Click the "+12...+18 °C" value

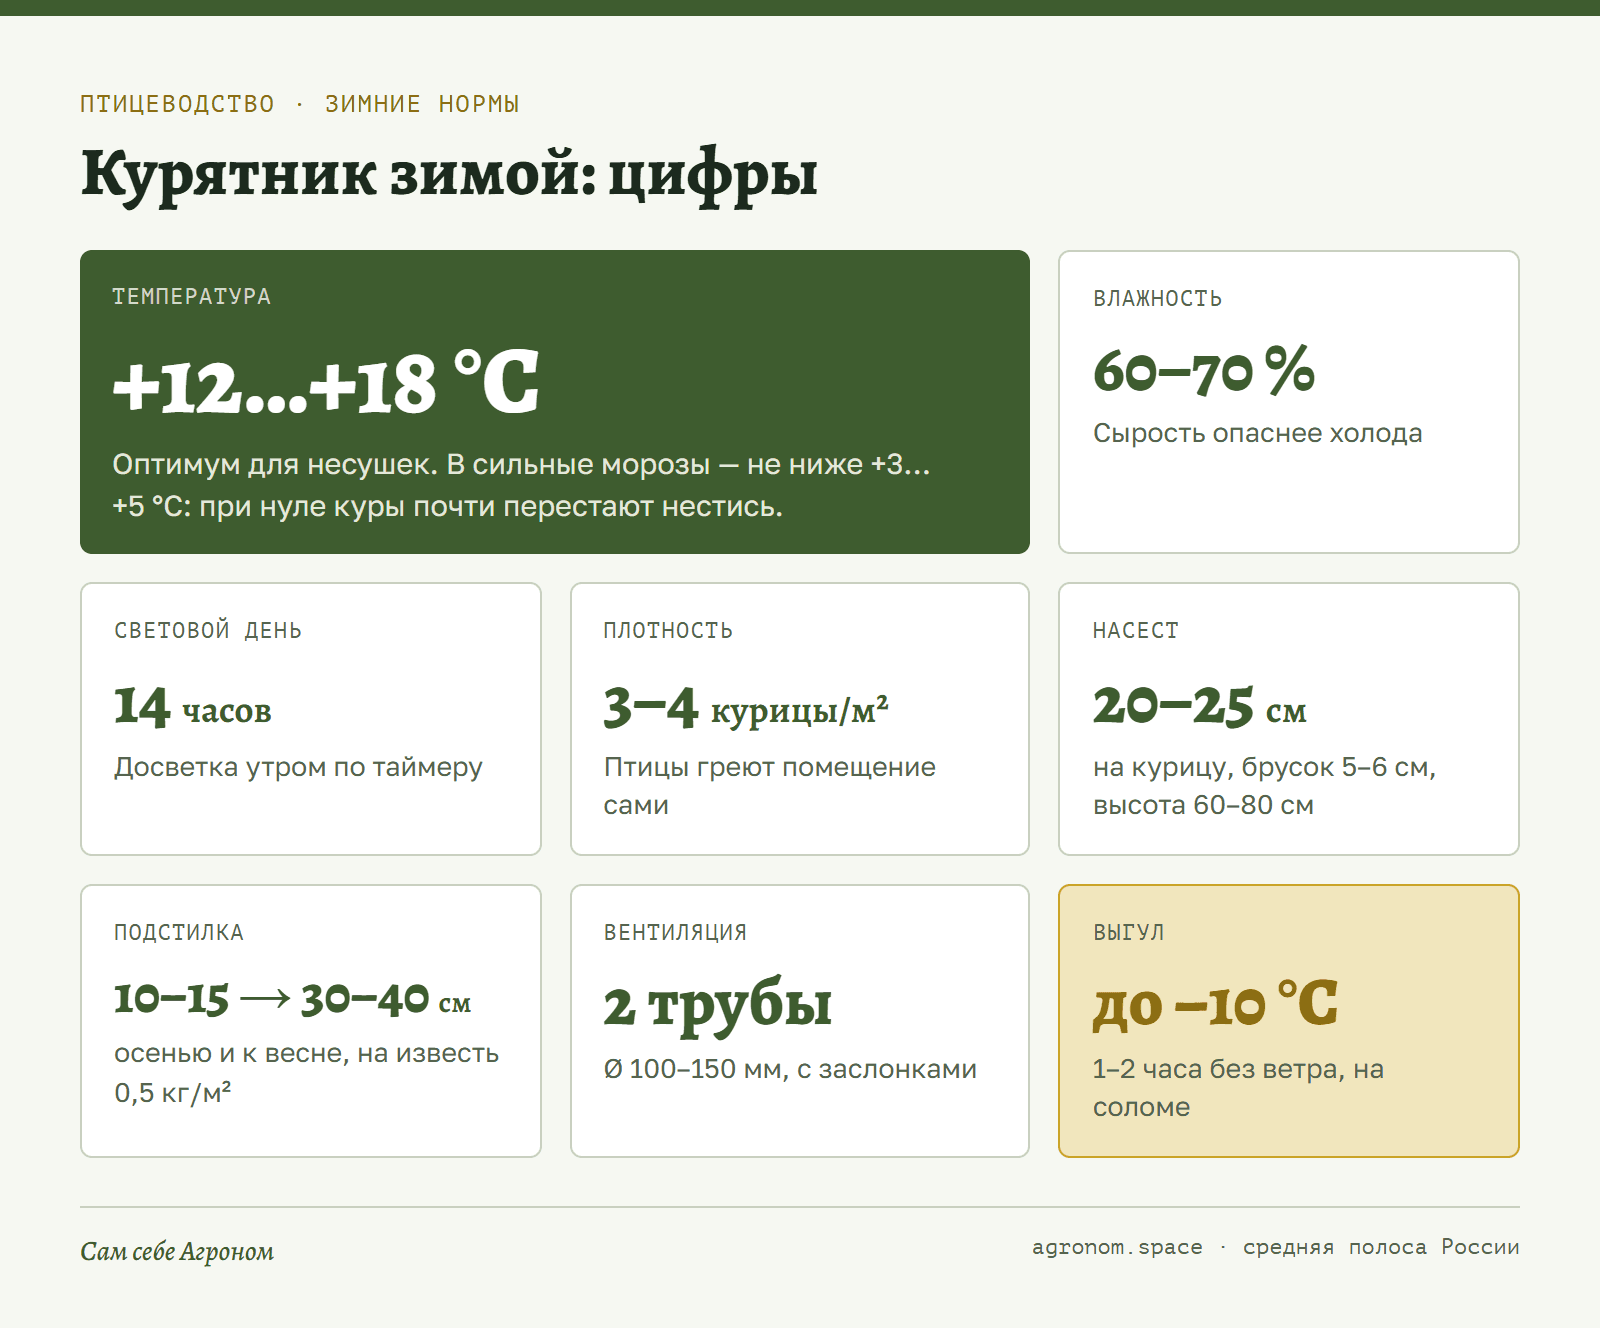click(326, 384)
